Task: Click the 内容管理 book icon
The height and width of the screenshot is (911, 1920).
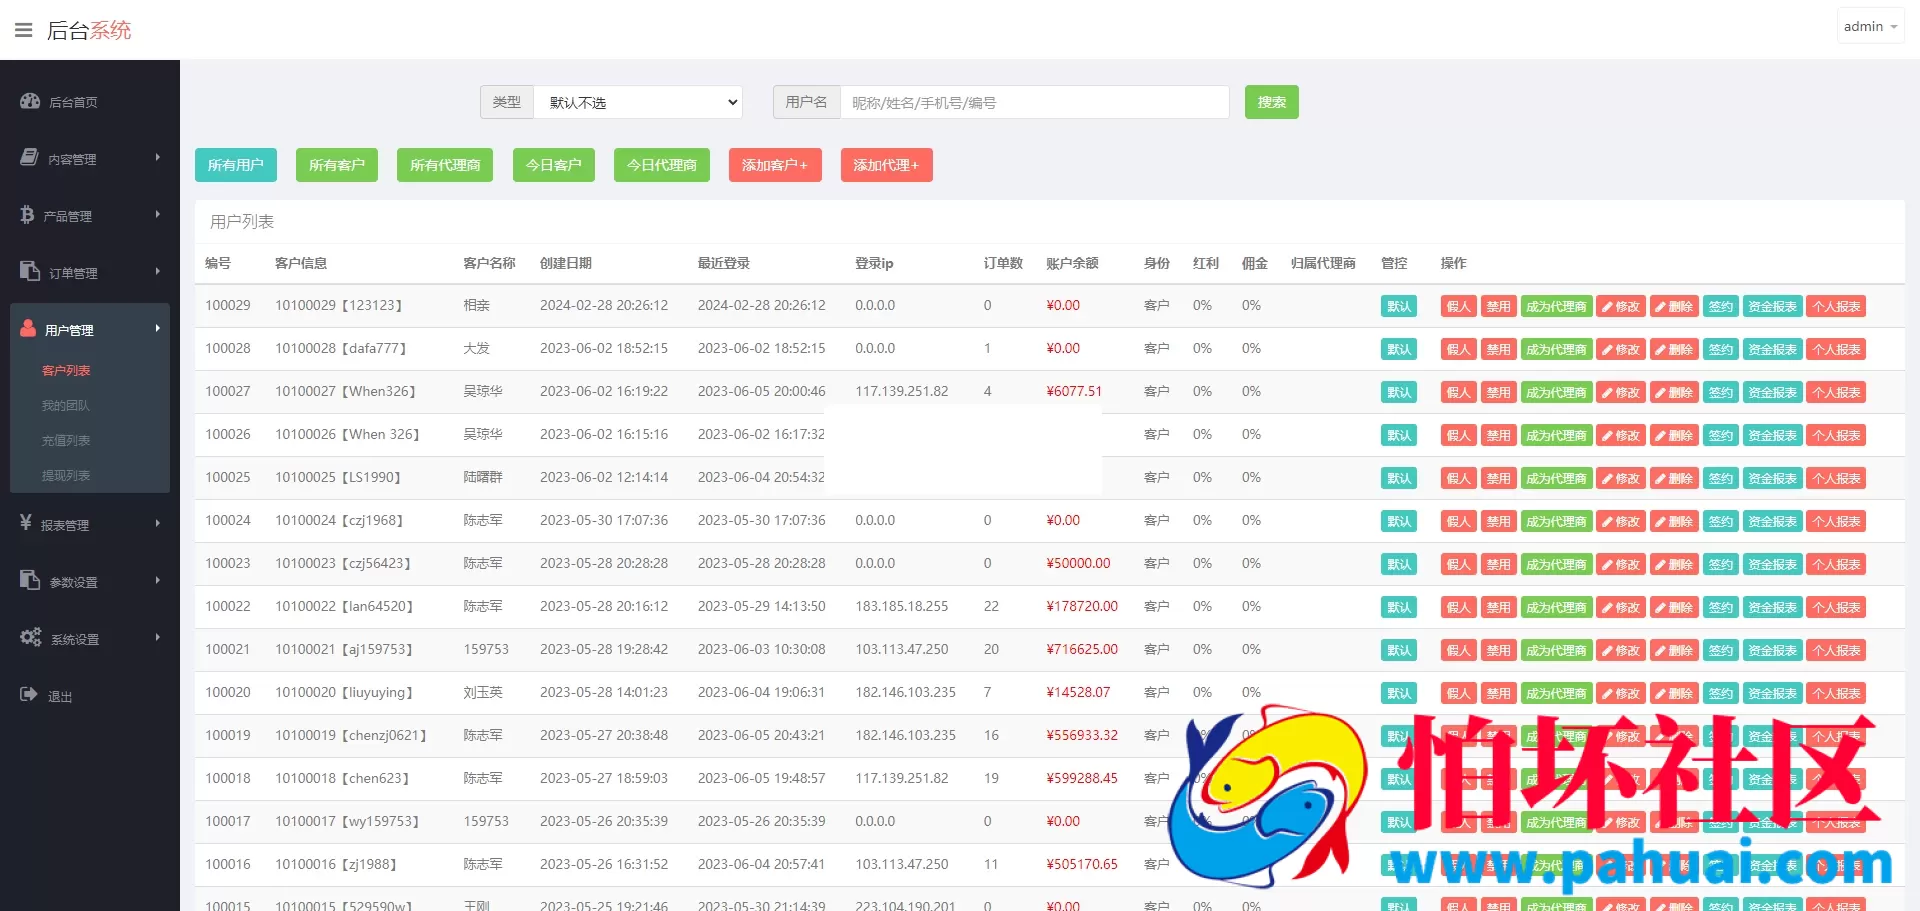Action: (29, 158)
